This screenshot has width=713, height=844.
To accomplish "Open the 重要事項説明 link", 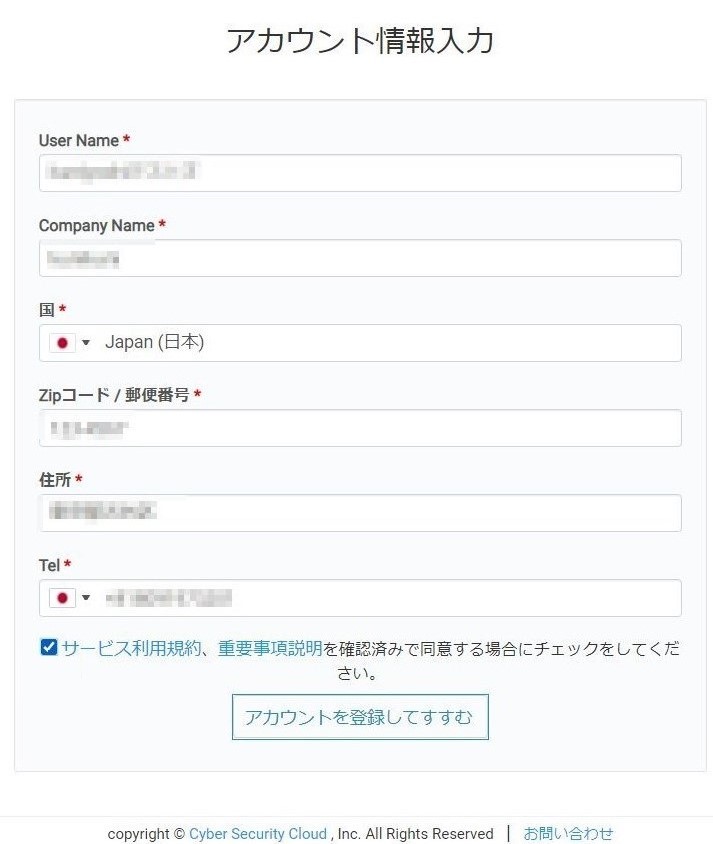I will click(270, 648).
